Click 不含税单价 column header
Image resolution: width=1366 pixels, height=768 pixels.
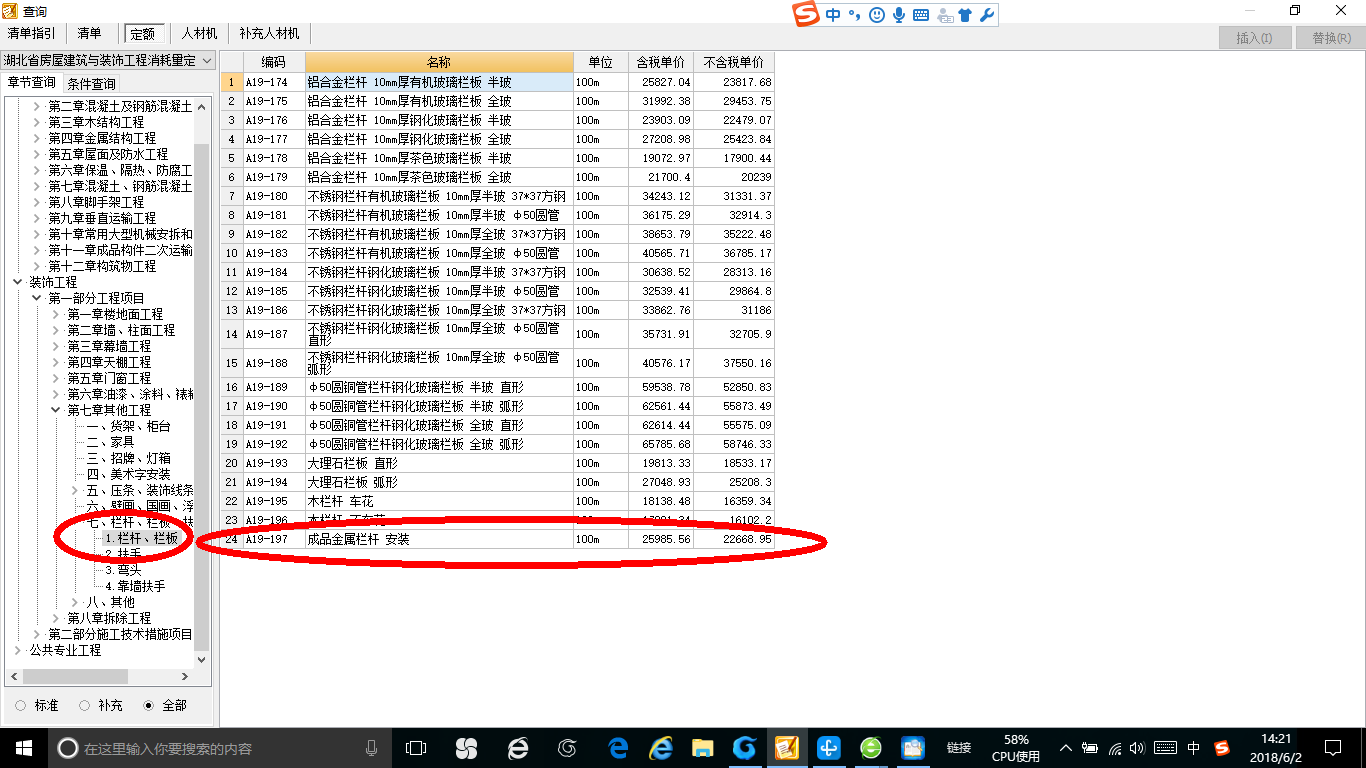(734, 62)
